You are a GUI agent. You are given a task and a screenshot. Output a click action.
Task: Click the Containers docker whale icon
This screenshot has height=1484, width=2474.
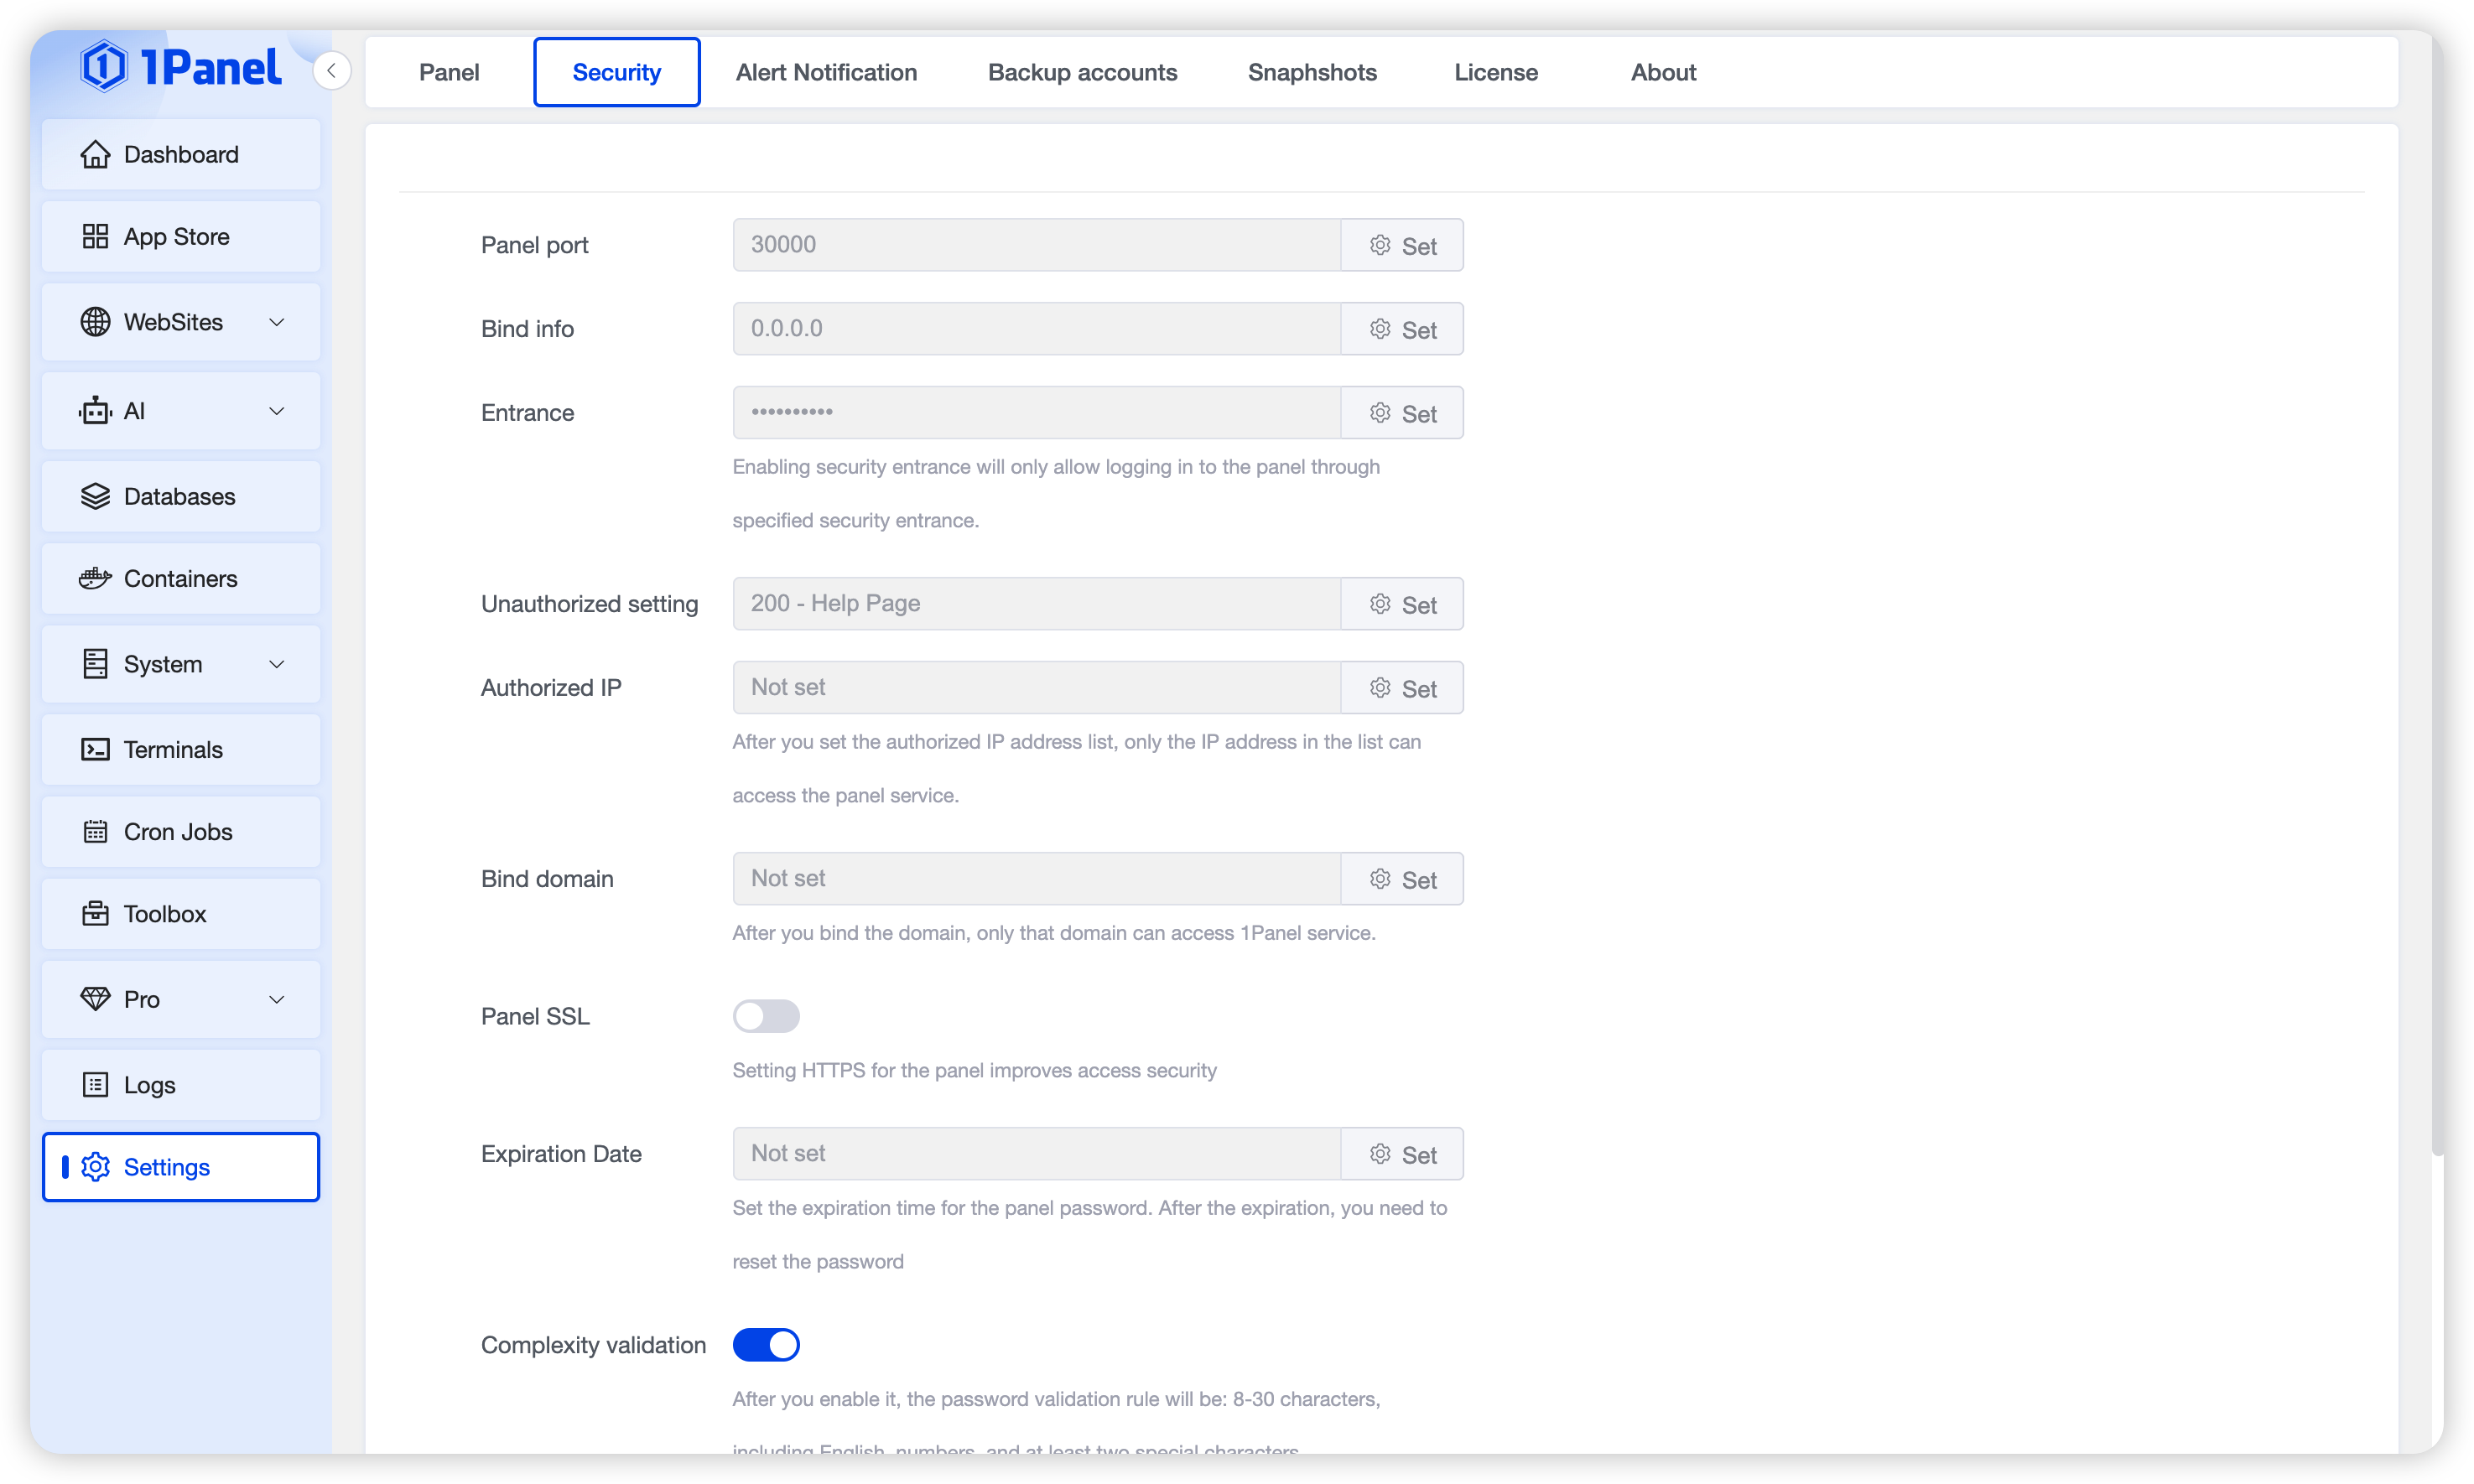coord(95,579)
